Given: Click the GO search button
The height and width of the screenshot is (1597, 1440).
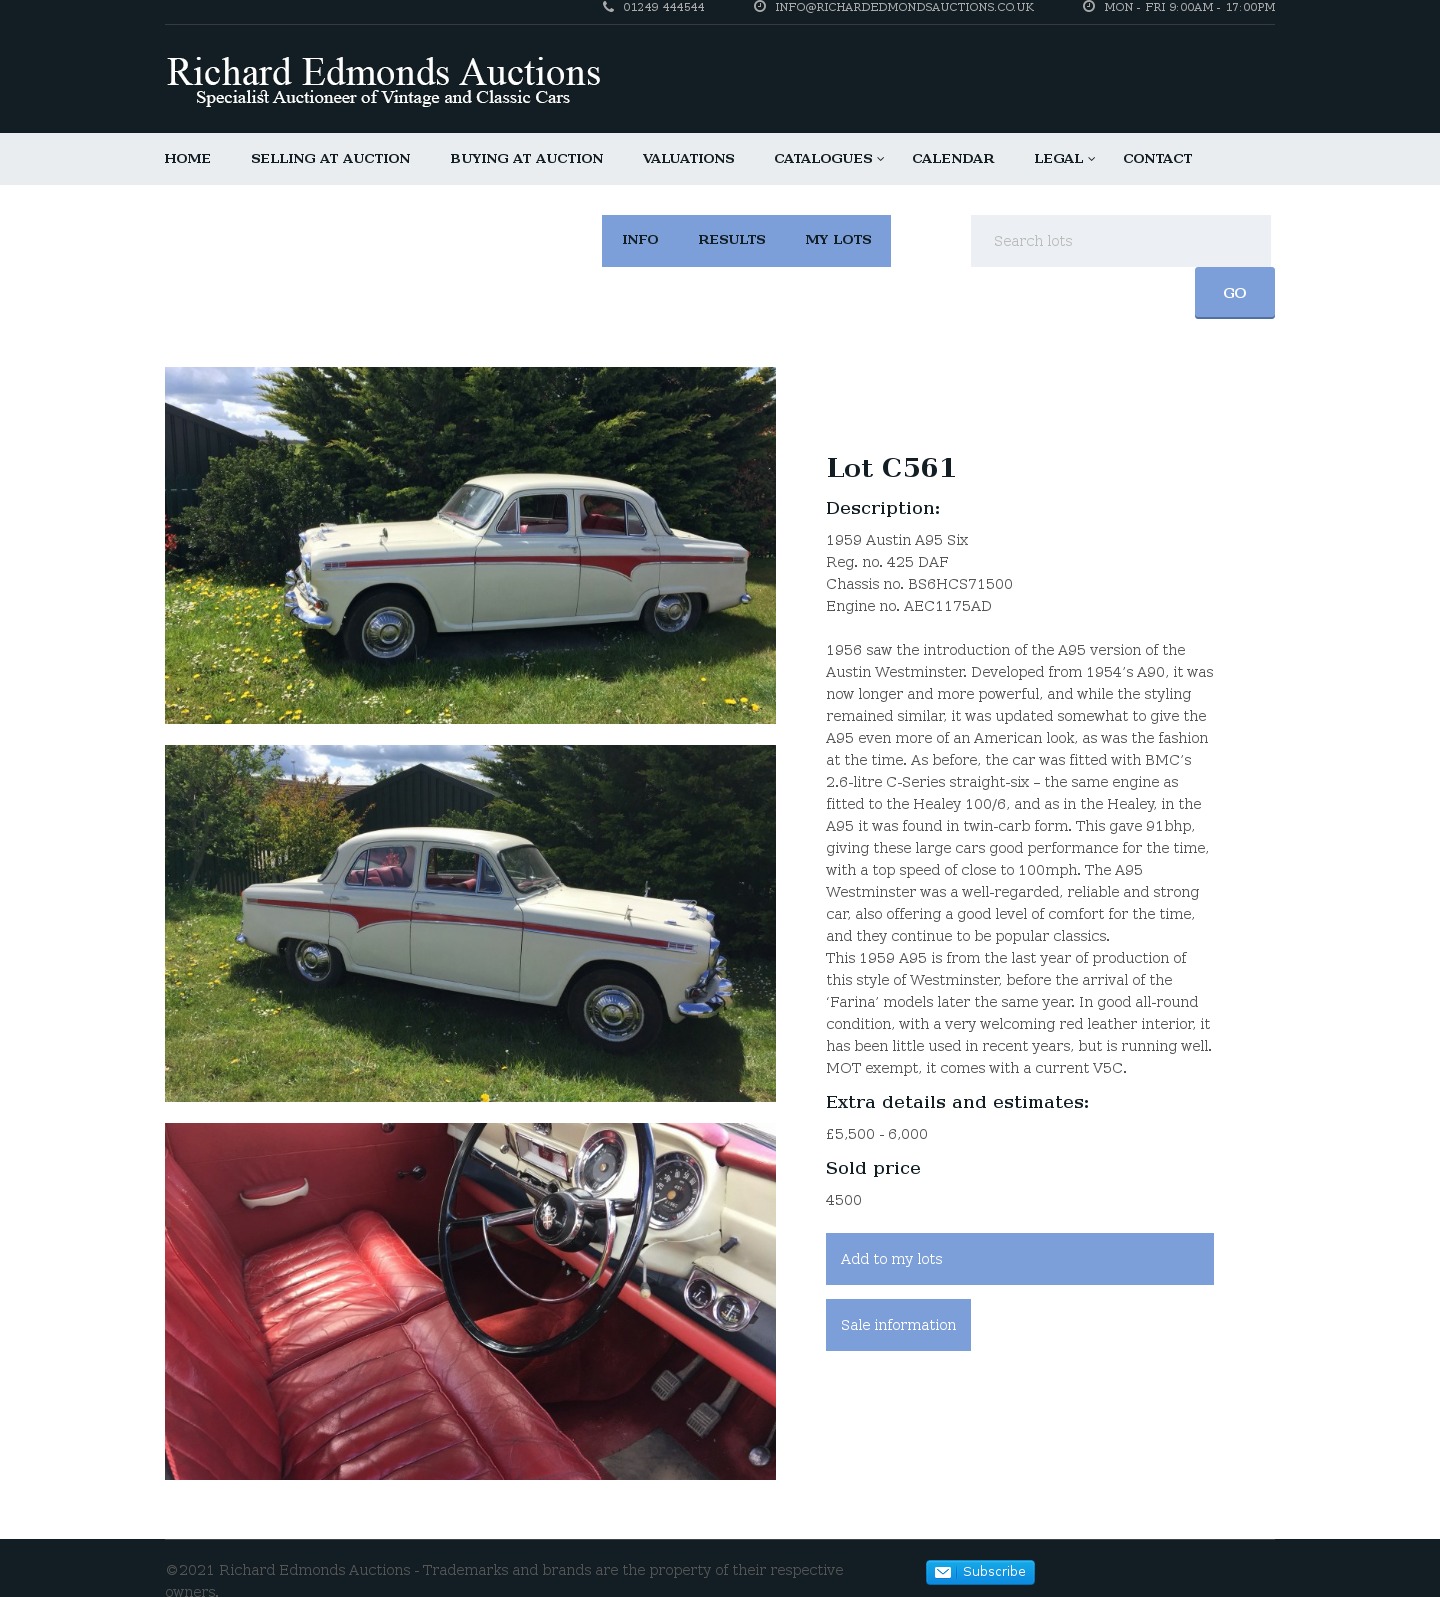Looking at the screenshot, I should [1235, 293].
